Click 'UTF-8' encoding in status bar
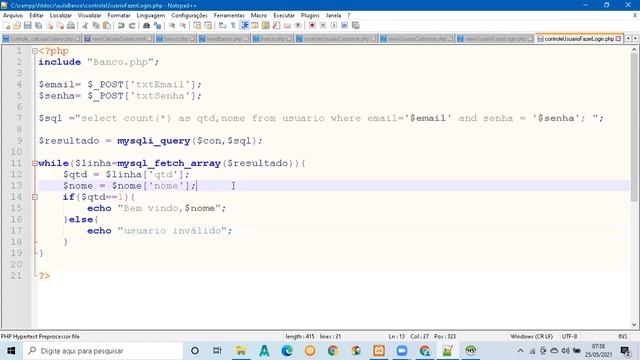 (x=569, y=336)
